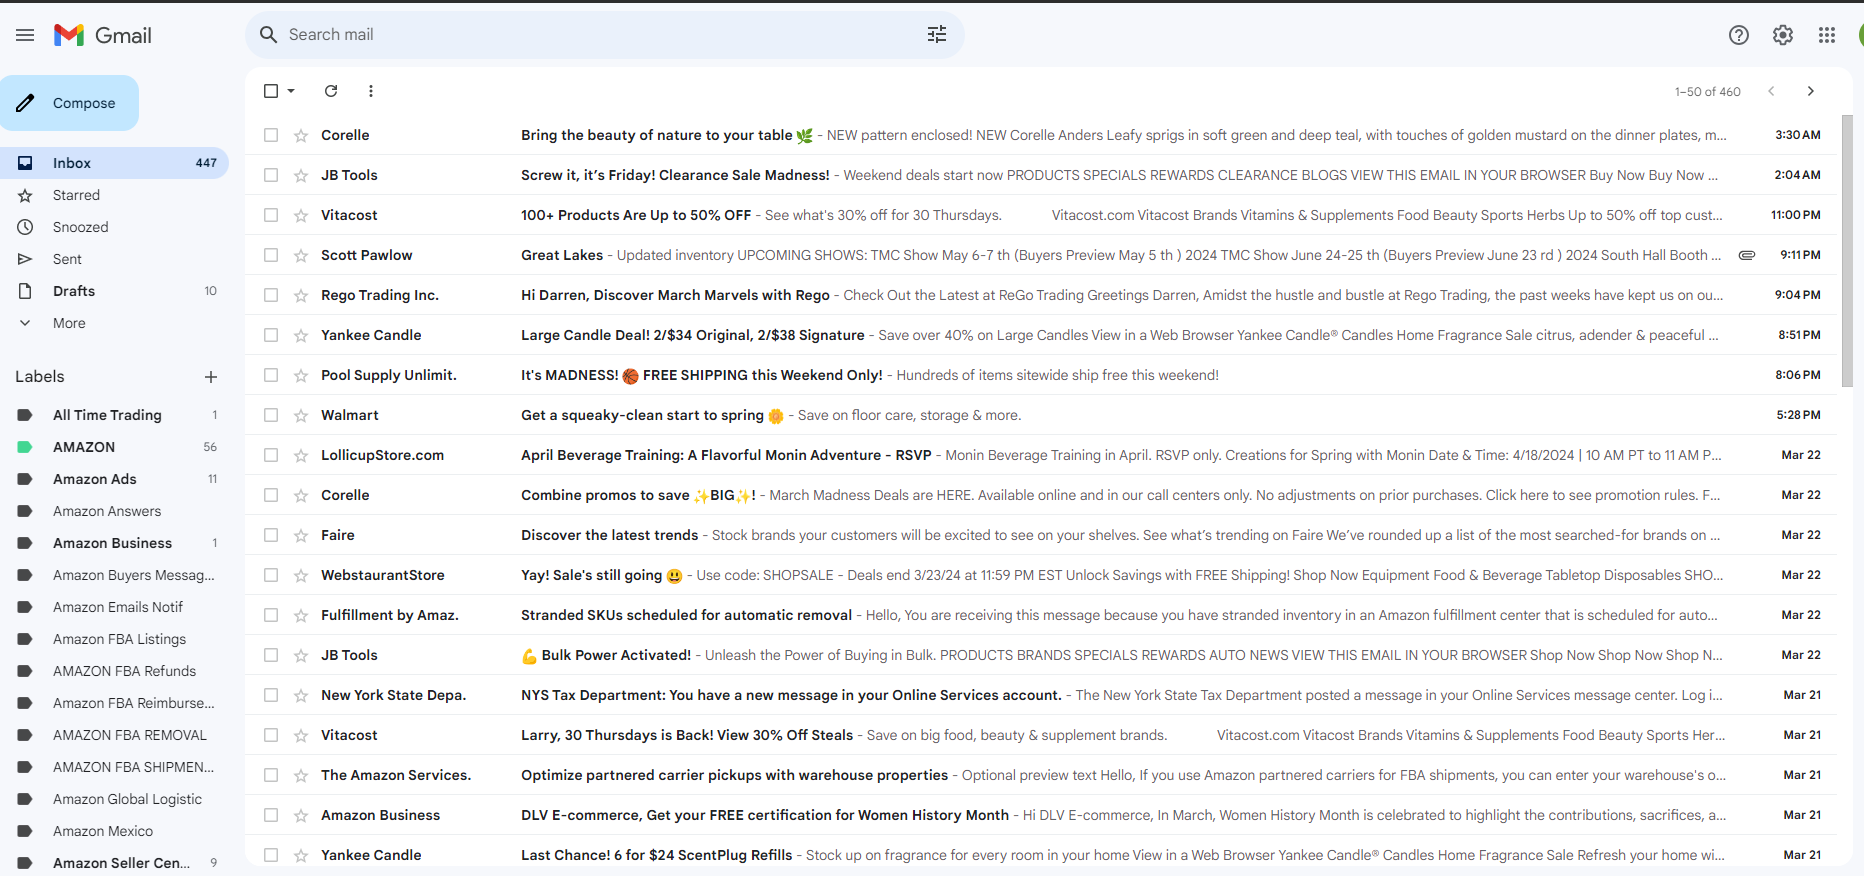Open the More options three-dot menu
Viewport: 1864px width, 876px height.
click(x=371, y=91)
